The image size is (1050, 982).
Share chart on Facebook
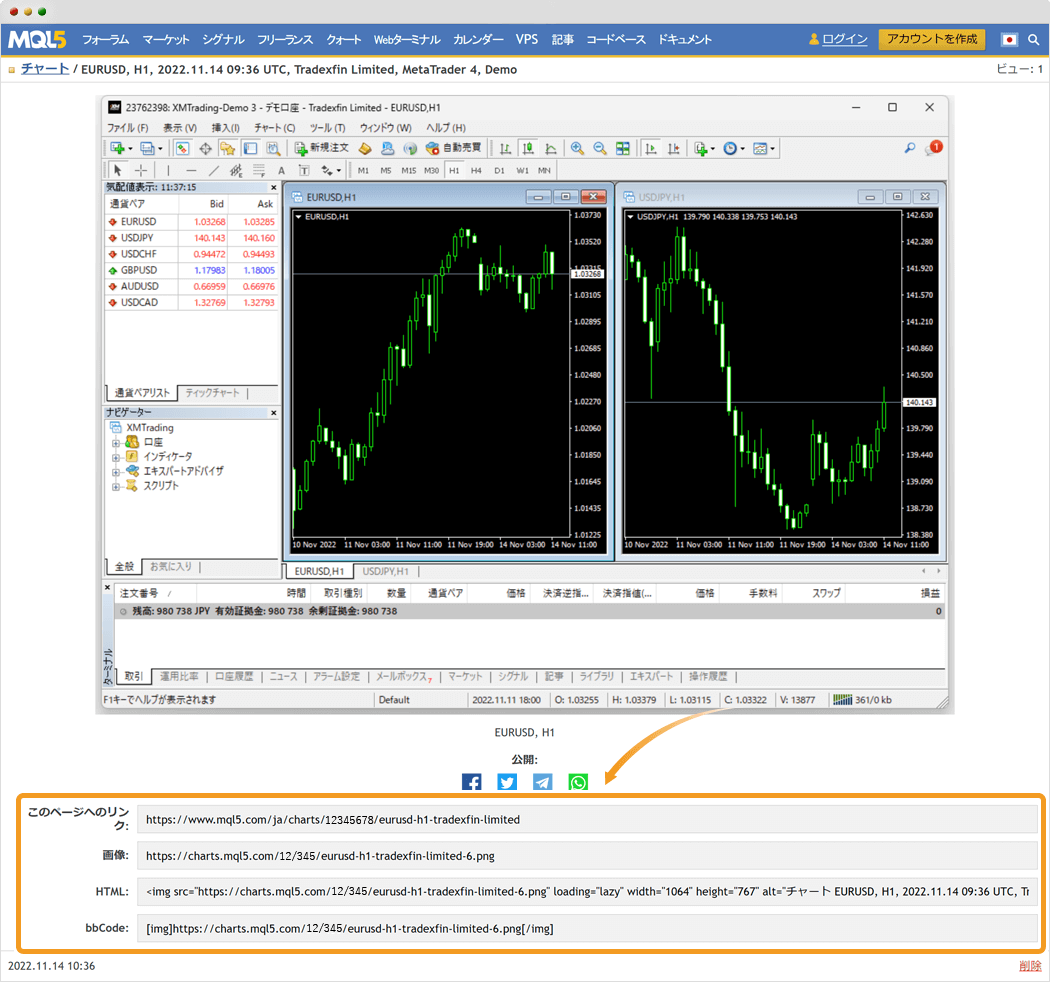(x=471, y=782)
